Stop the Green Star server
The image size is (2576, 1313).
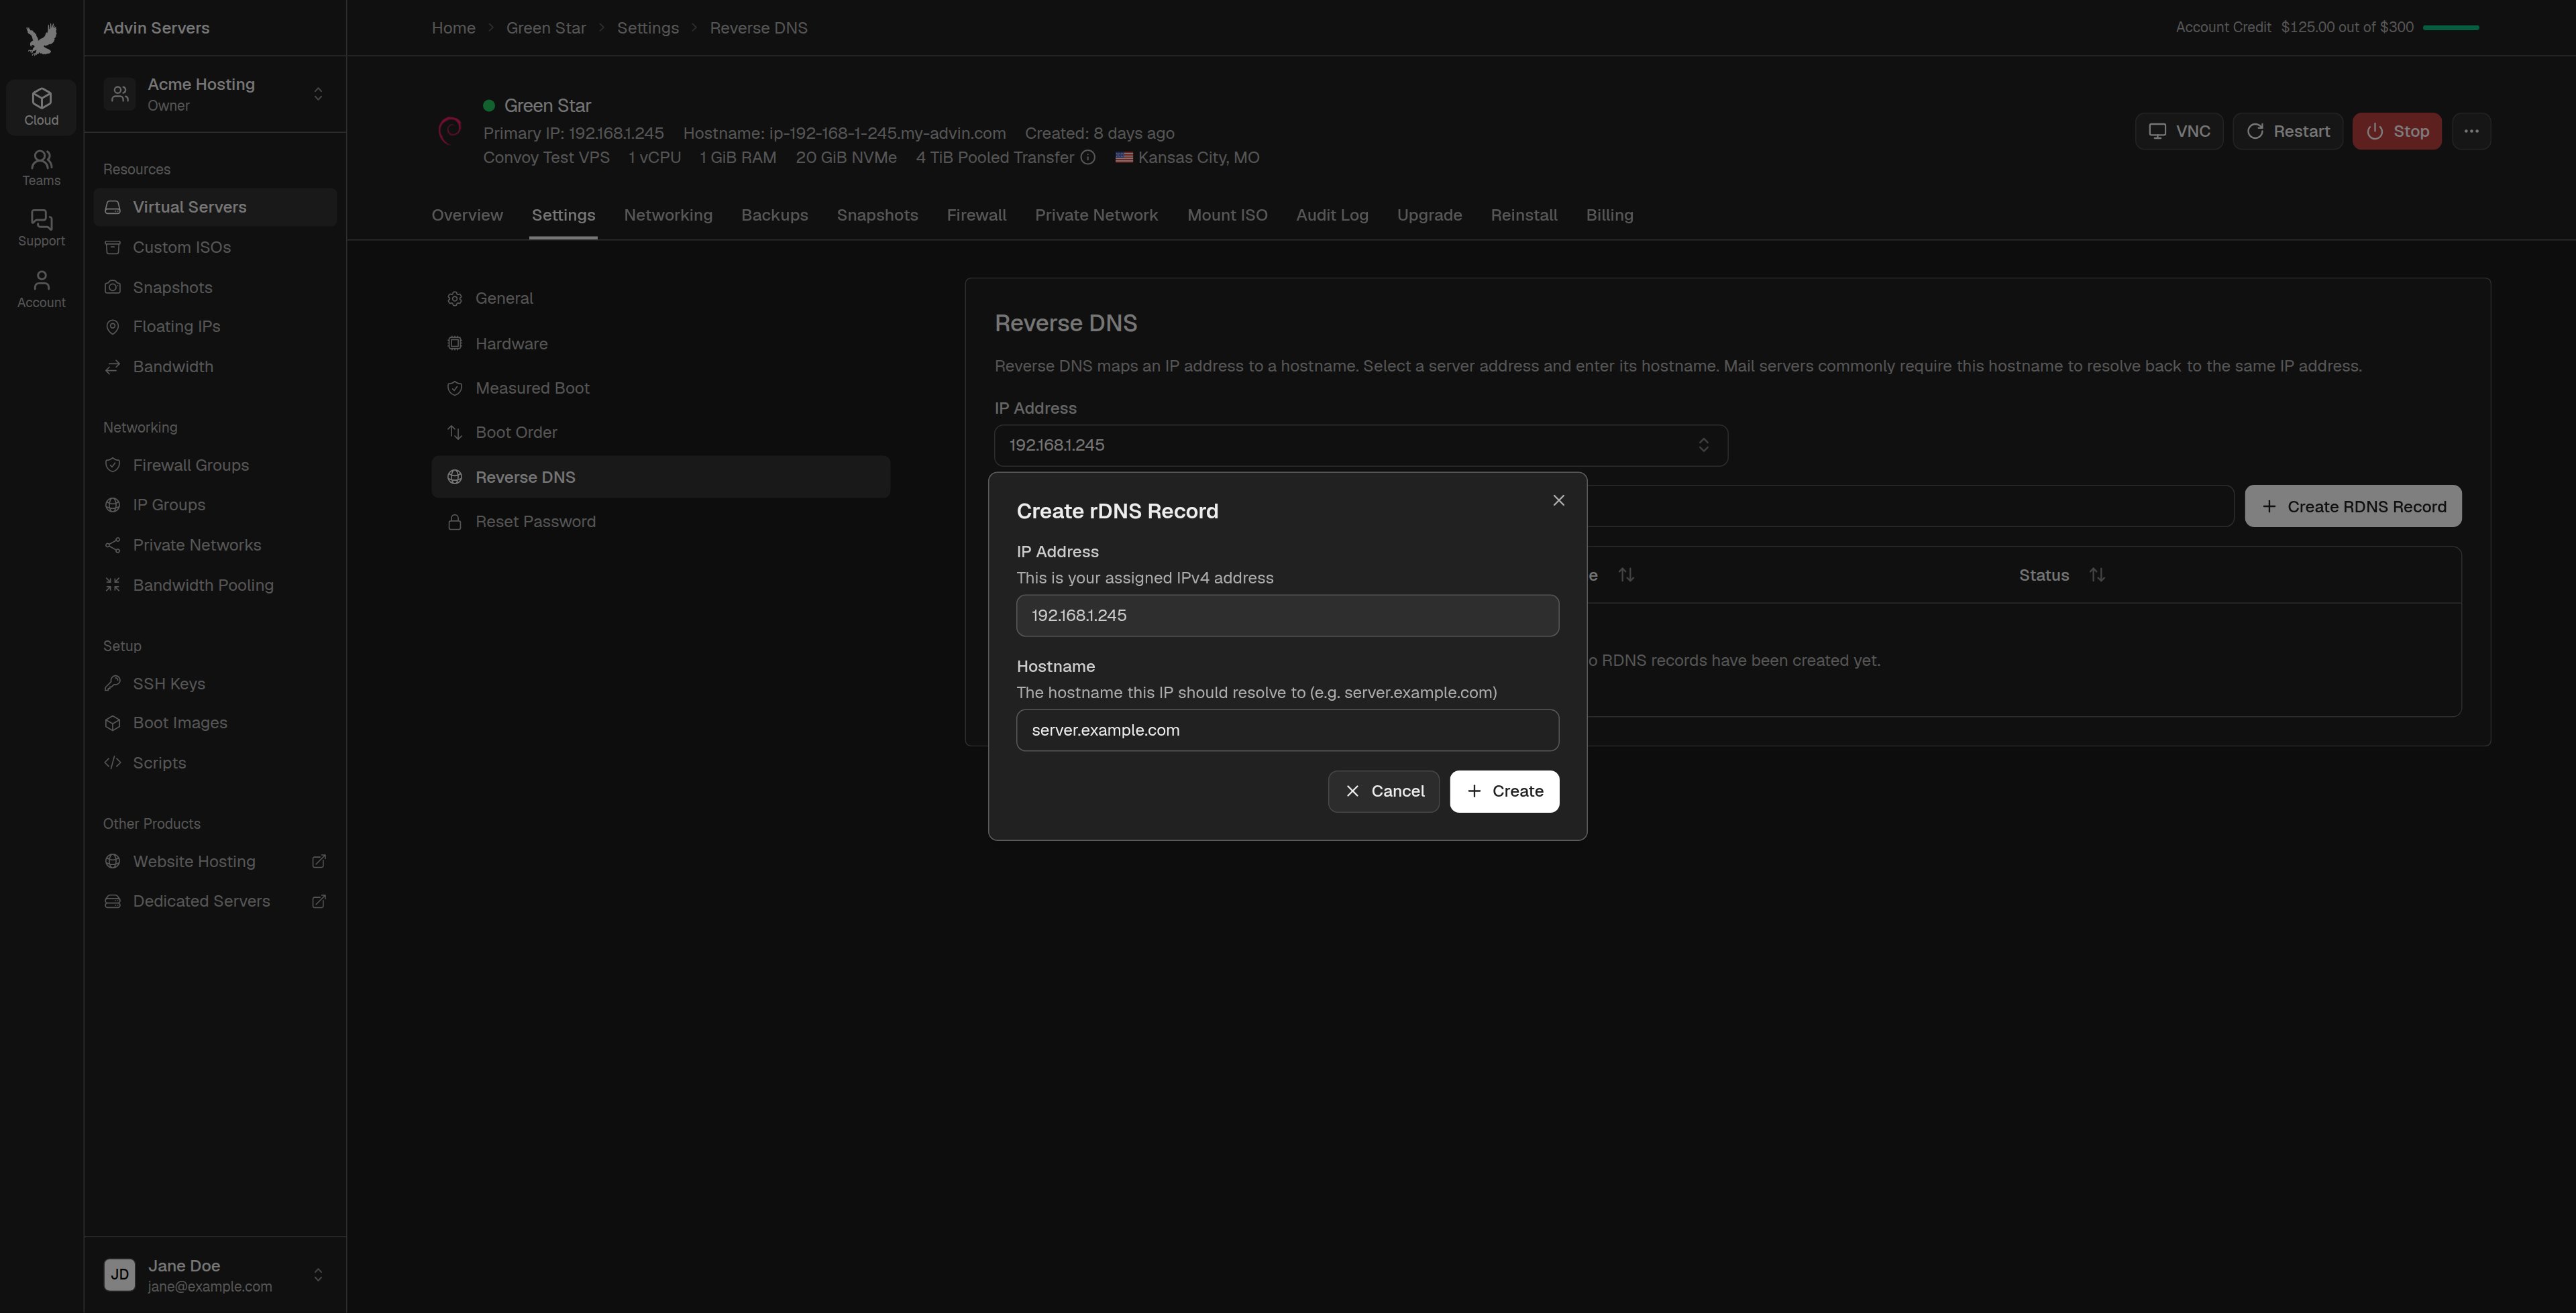click(2397, 131)
